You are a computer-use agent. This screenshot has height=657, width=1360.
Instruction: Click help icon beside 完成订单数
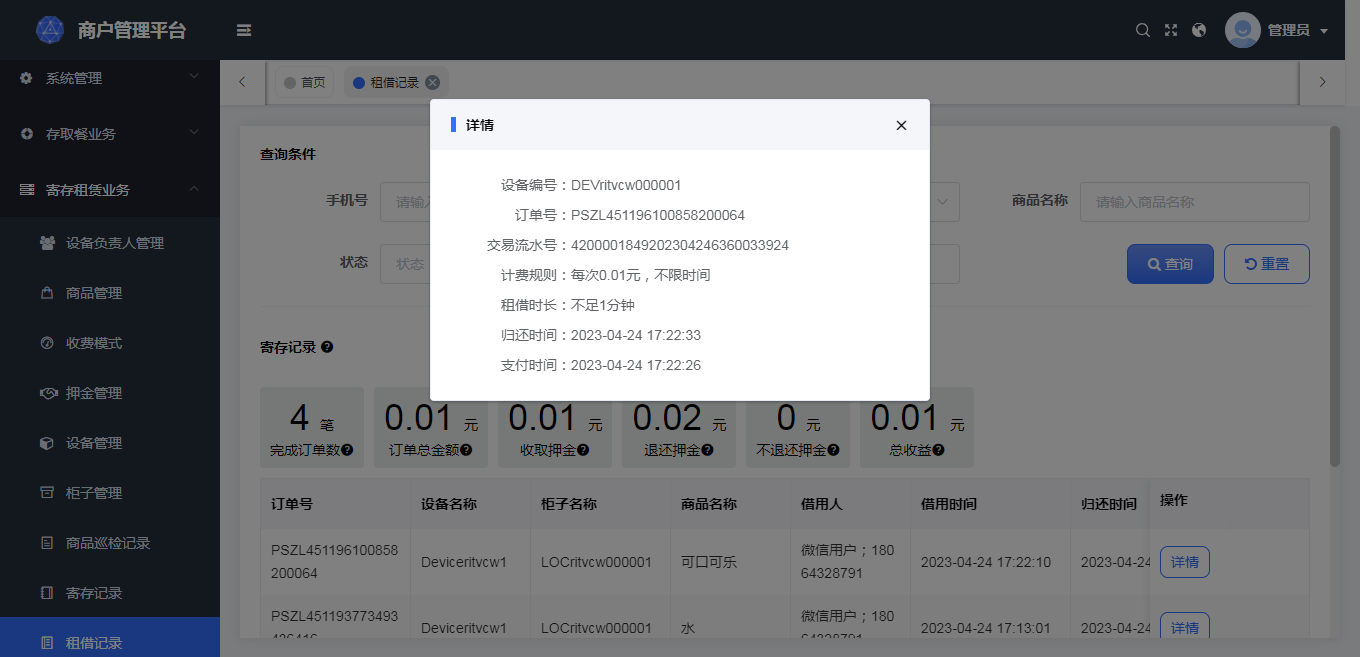coord(347,450)
